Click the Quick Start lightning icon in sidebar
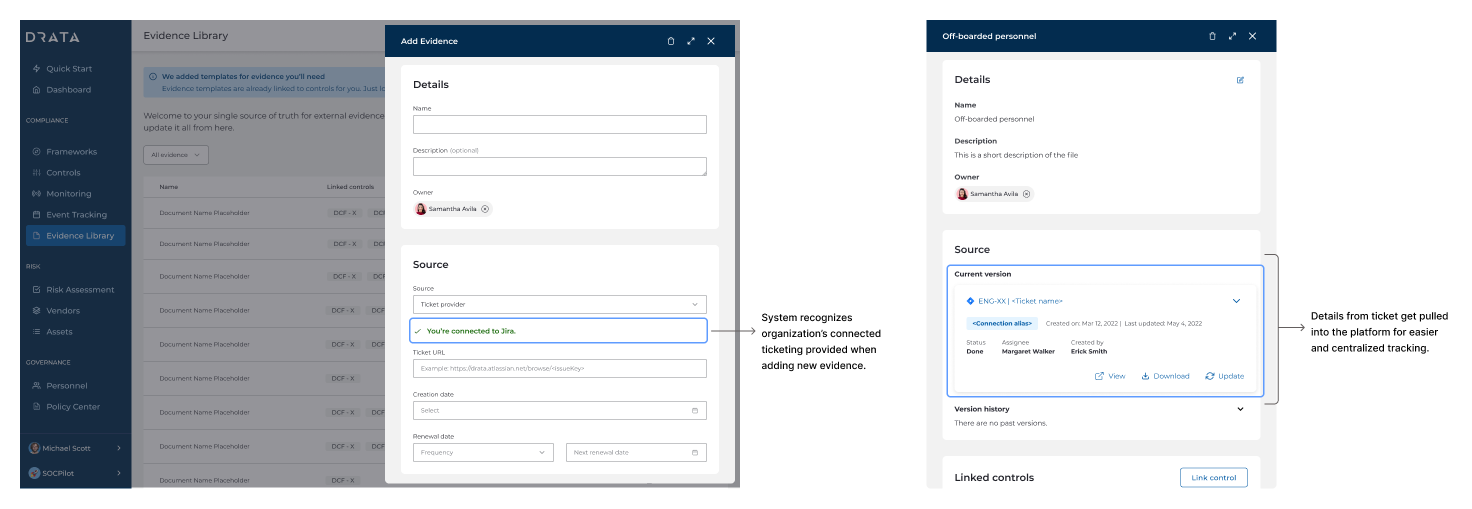 37,69
